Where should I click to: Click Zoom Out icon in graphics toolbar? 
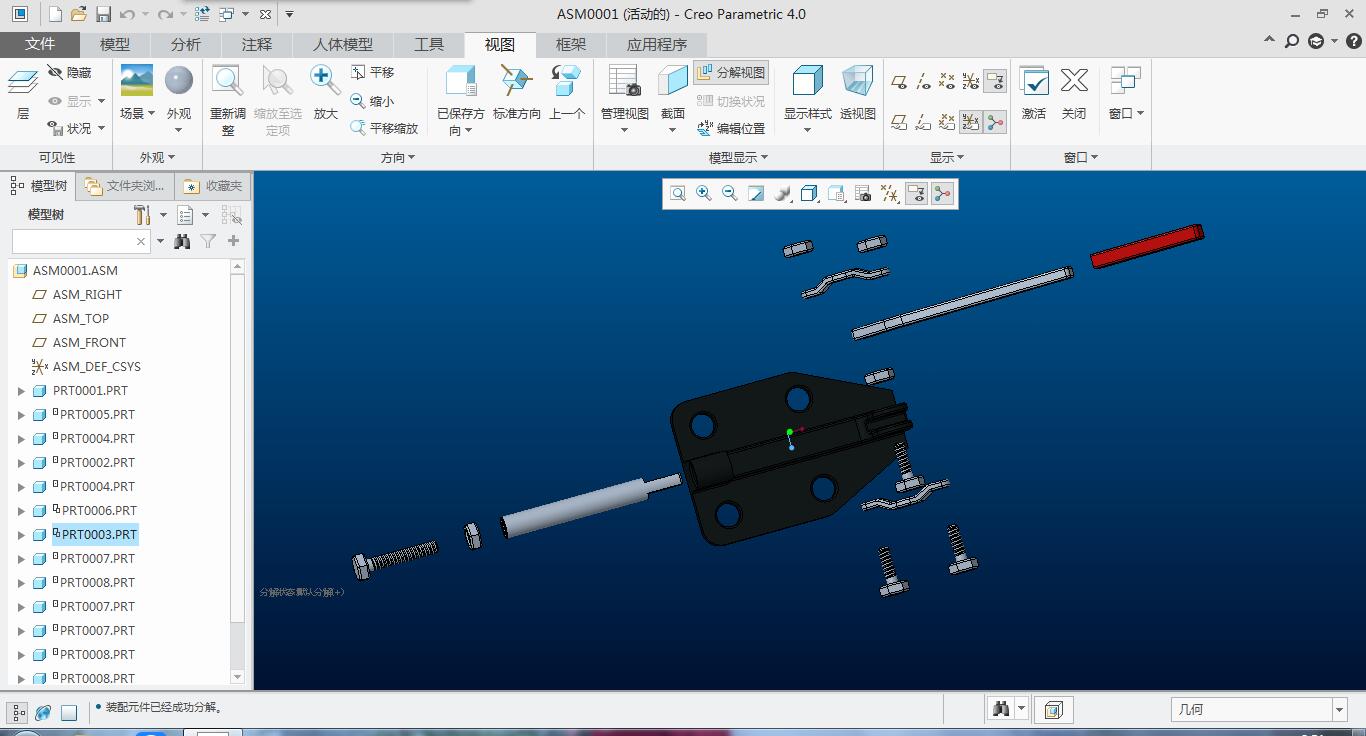(x=730, y=194)
